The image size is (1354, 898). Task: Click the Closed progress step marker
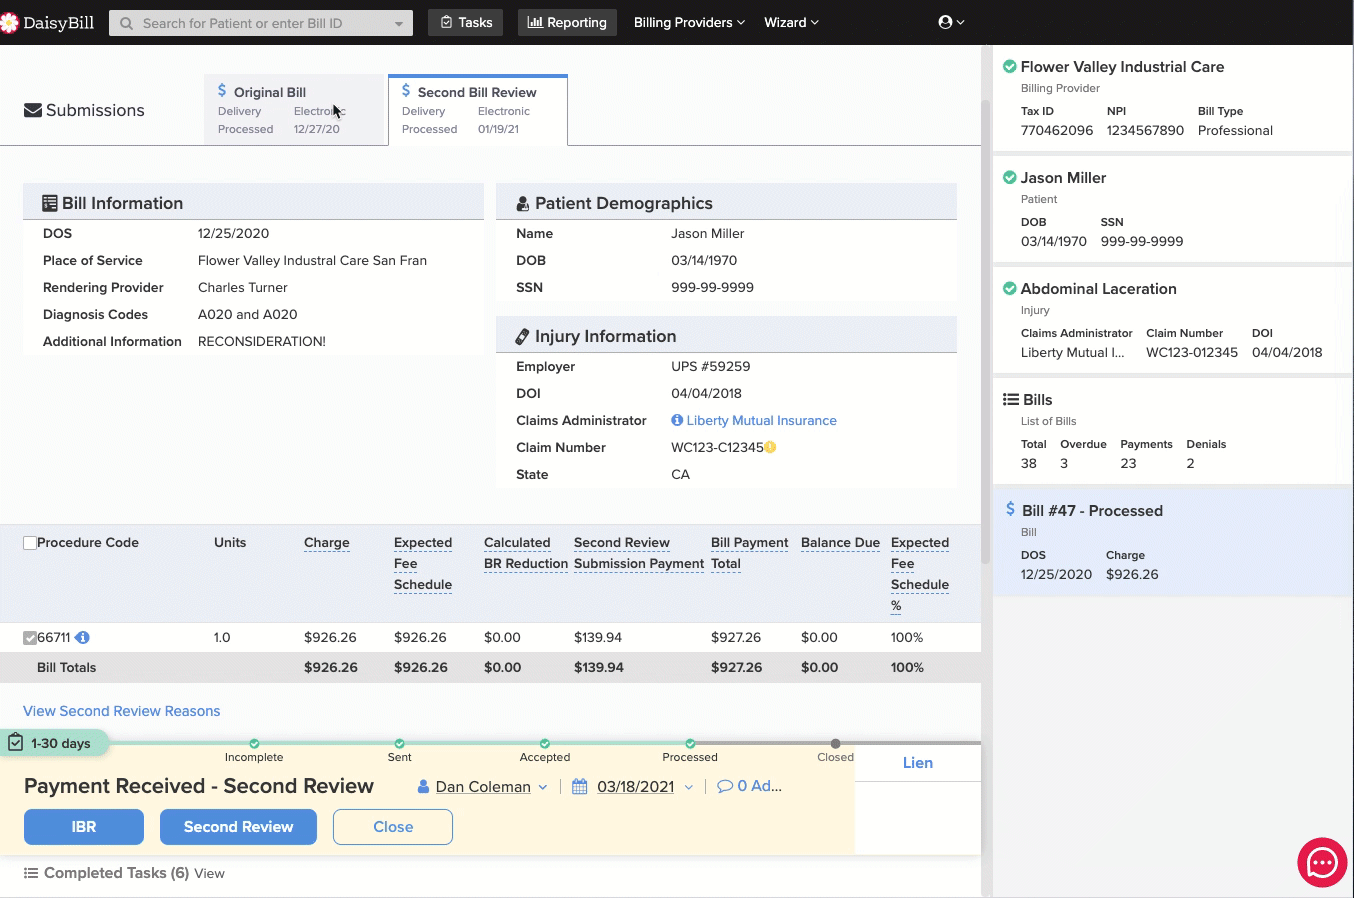(x=835, y=744)
